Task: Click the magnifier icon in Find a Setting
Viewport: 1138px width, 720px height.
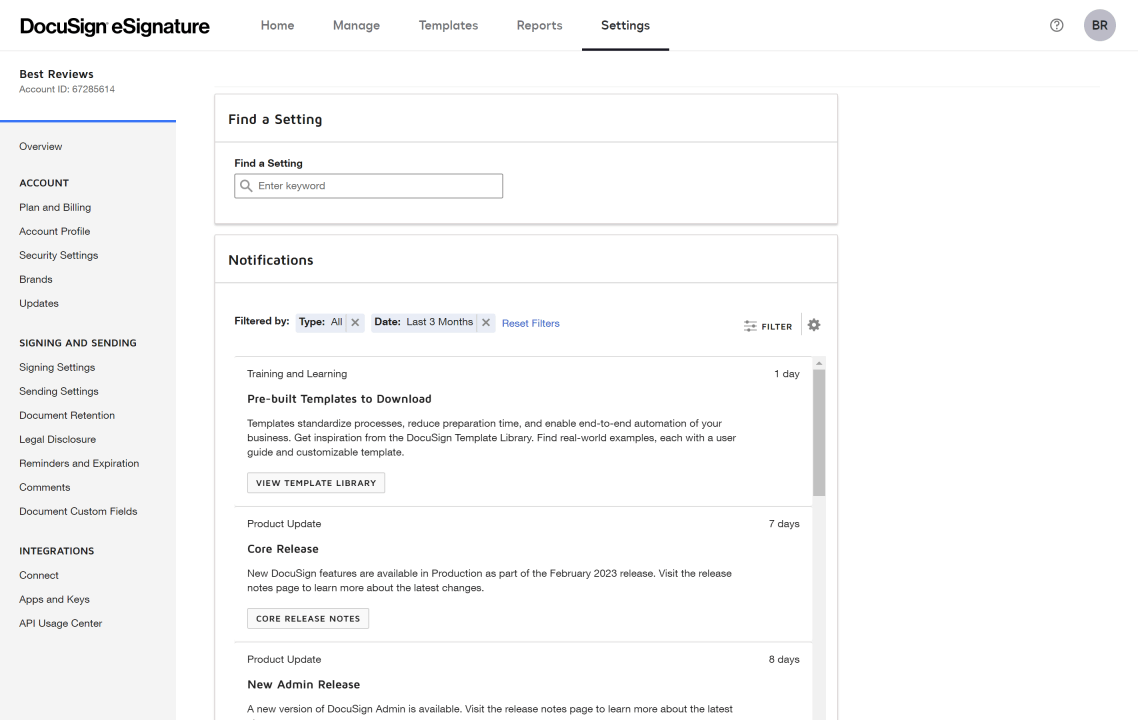Action: coord(245,186)
